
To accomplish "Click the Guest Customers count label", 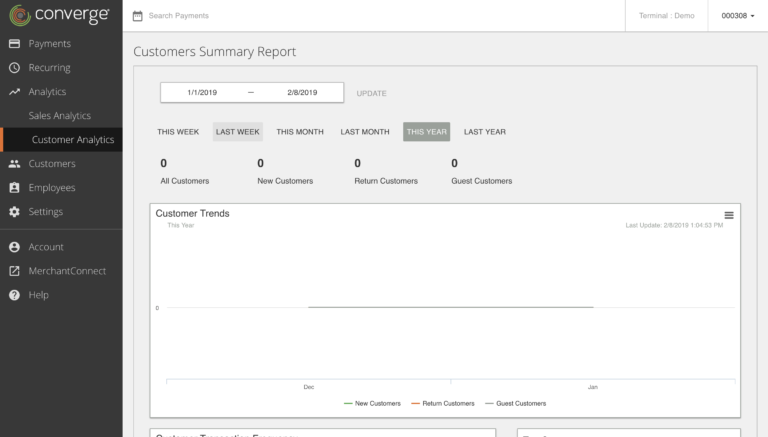I will point(481,181).
